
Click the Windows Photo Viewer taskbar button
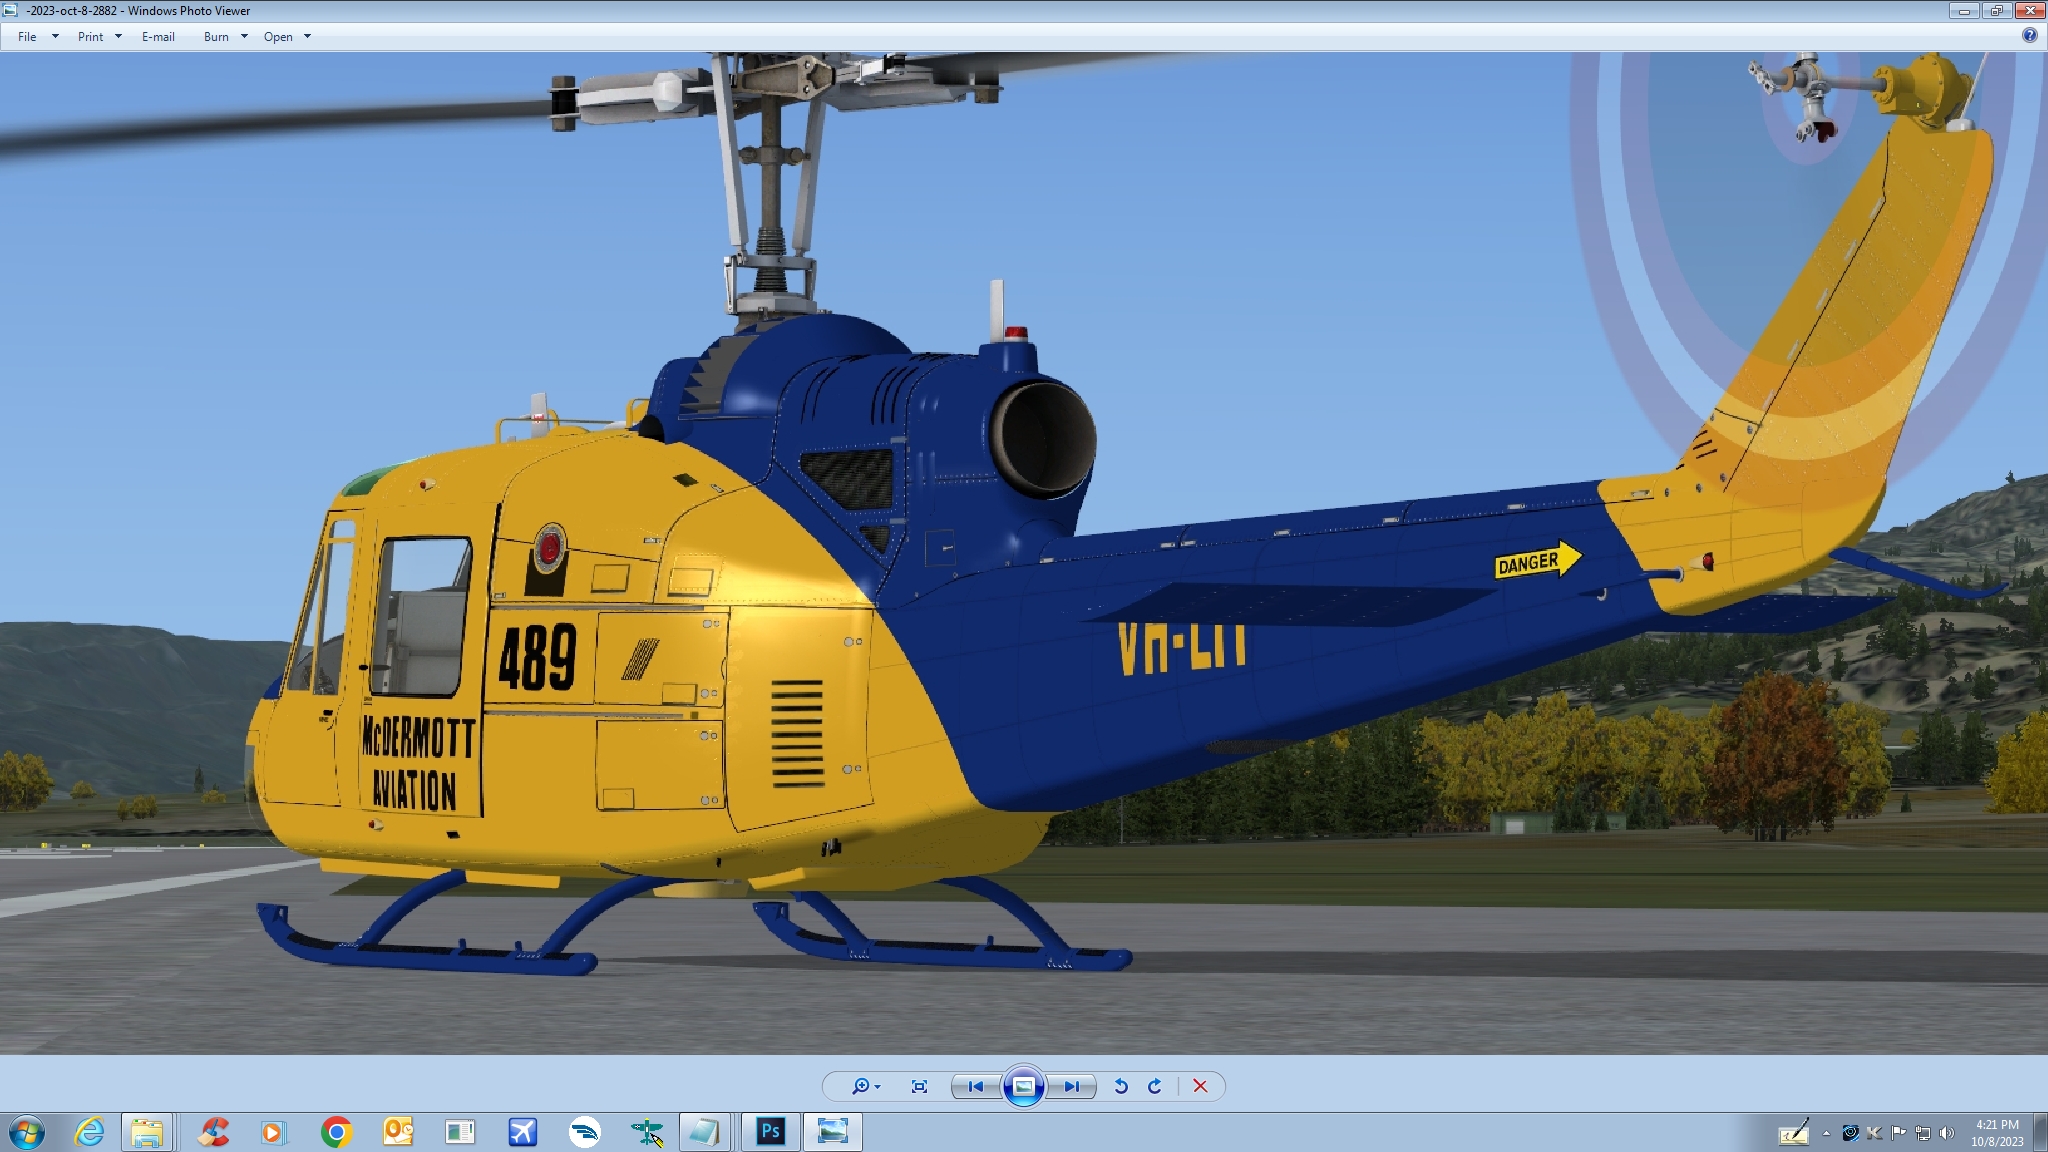pyautogui.click(x=832, y=1132)
